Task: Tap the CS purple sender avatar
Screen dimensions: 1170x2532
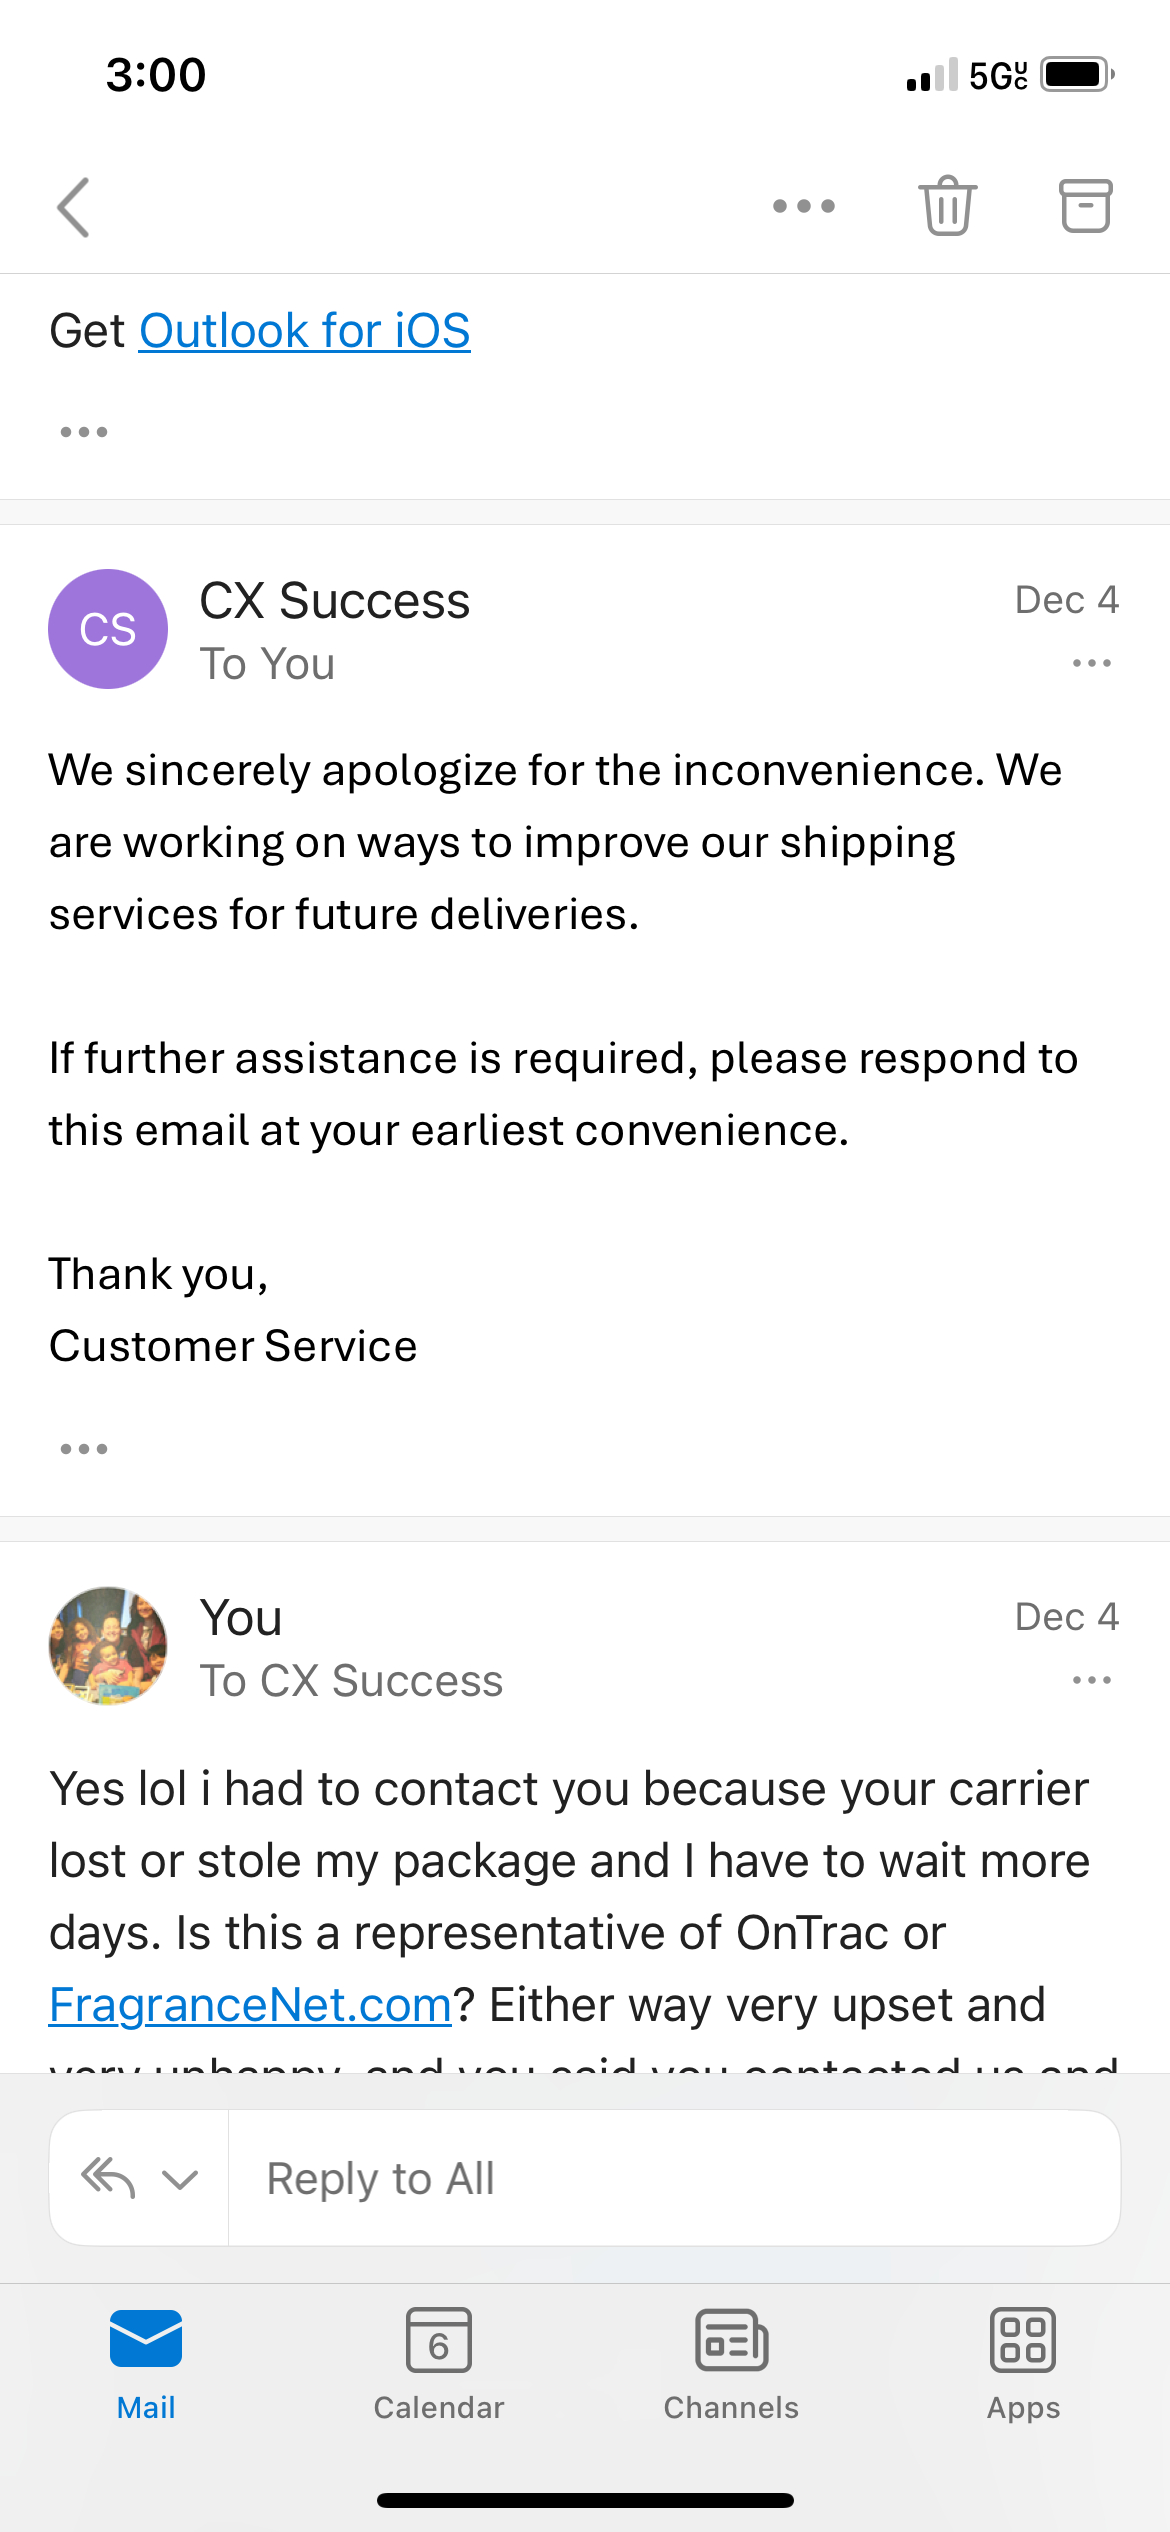Action: 108,629
